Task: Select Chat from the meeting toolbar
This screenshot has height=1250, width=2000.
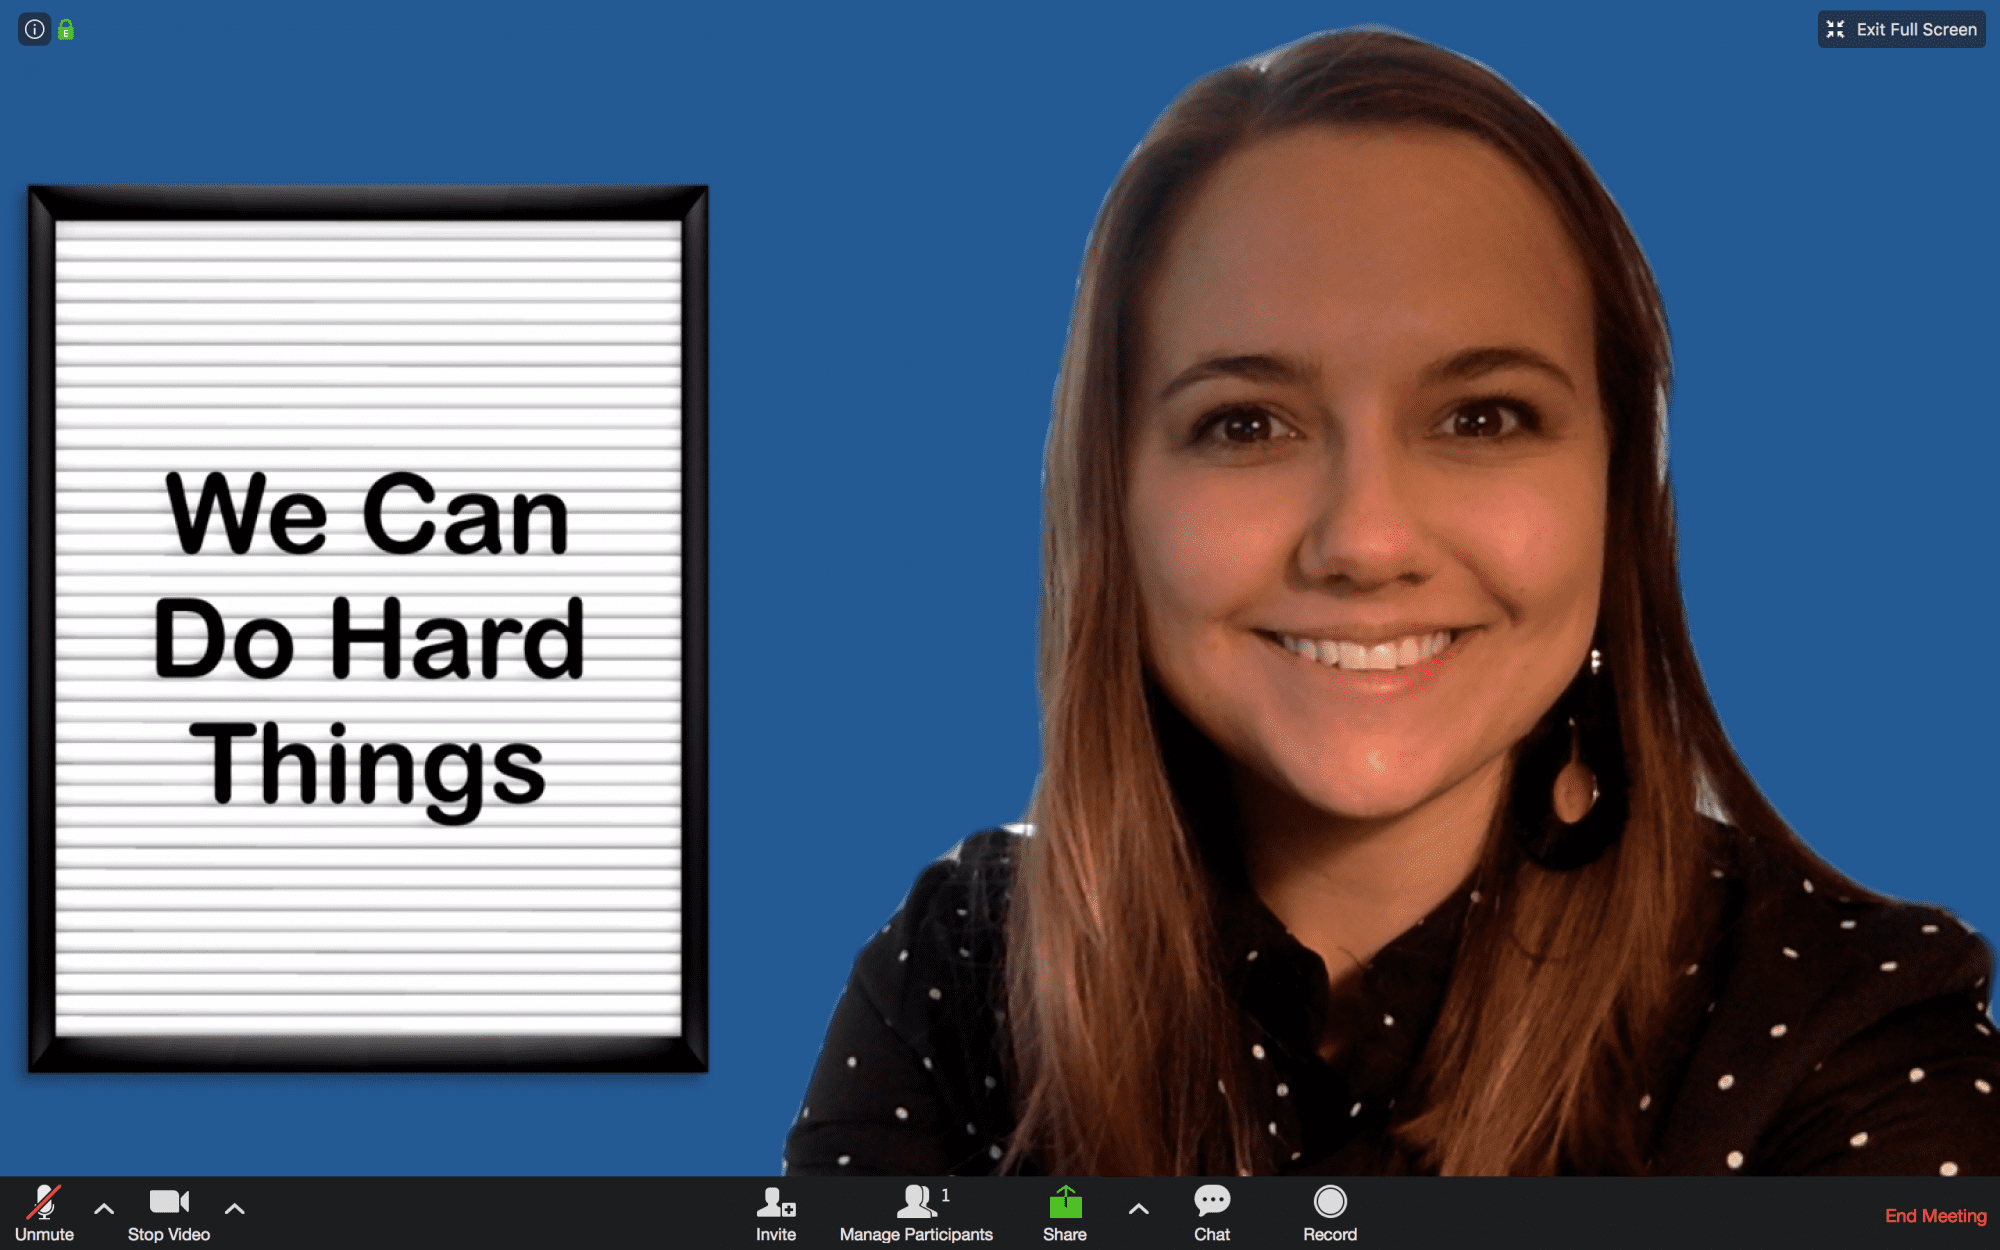Action: (x=1211, y=1210)
